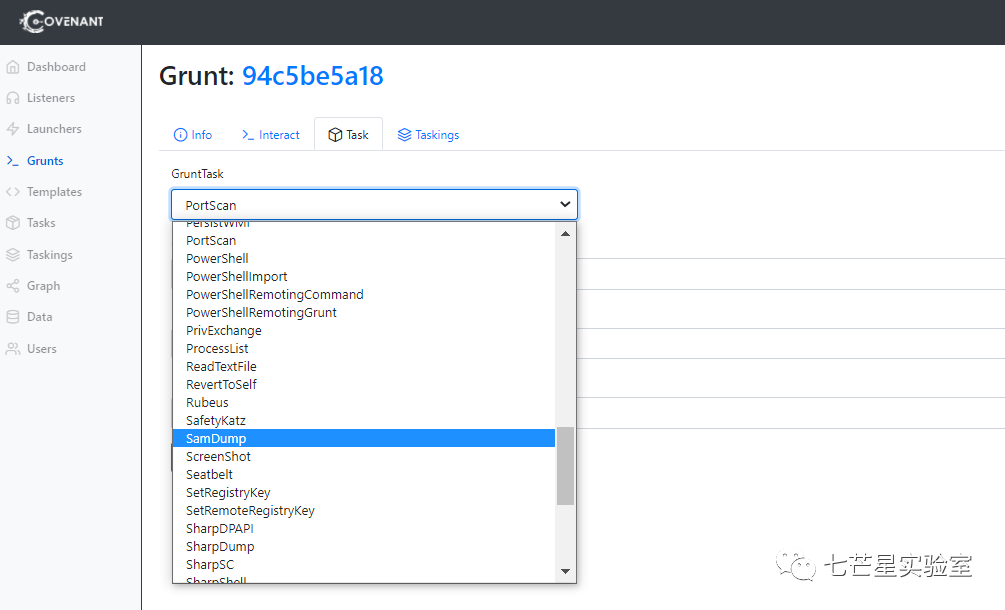1005x610 pixels.
Task: Choose the Rubeus task
Action: [x=363, y=402]
